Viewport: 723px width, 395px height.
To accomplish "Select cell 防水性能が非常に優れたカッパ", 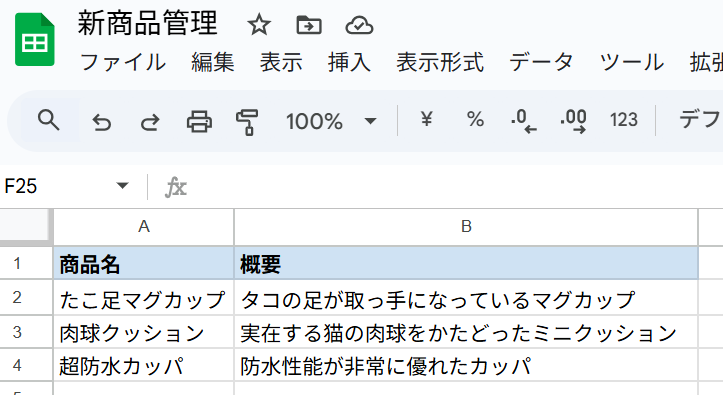I will click(466, 365).
